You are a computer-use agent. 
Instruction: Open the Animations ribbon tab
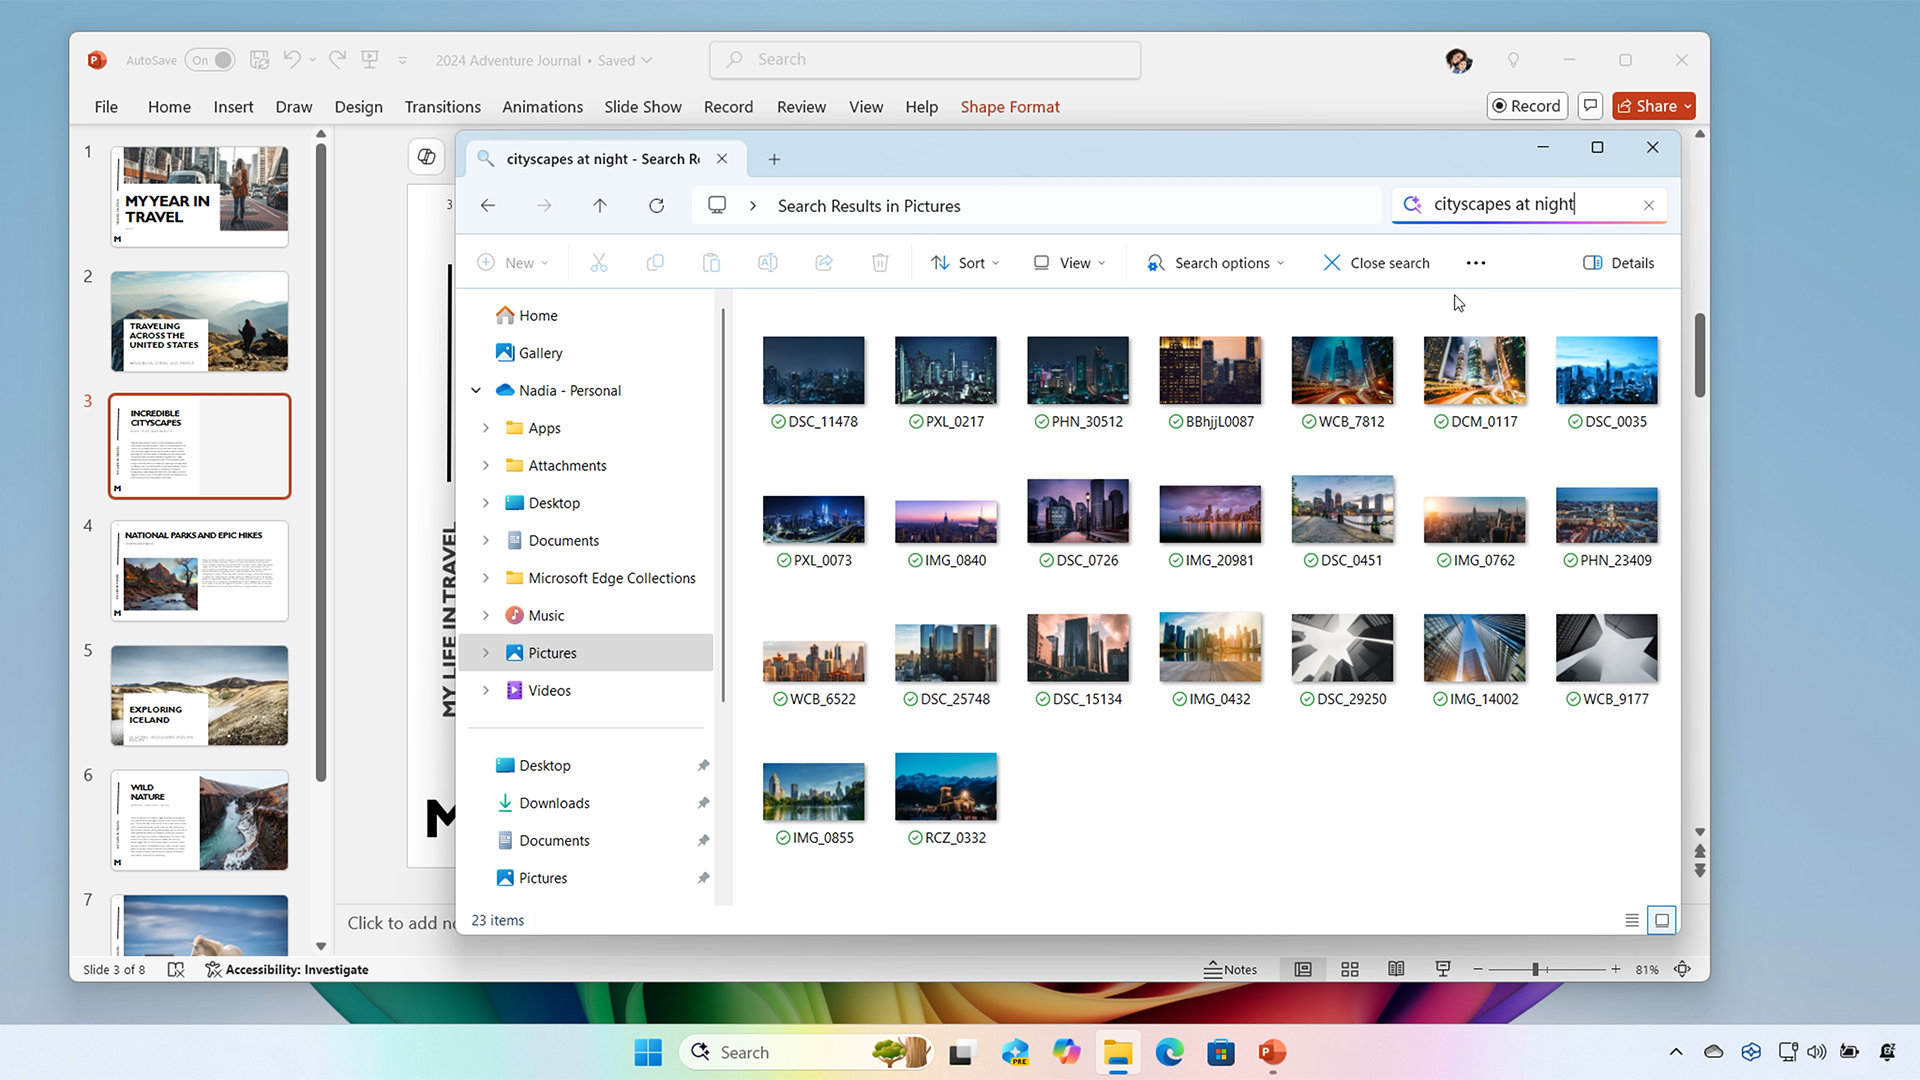(x=542, y=107)
